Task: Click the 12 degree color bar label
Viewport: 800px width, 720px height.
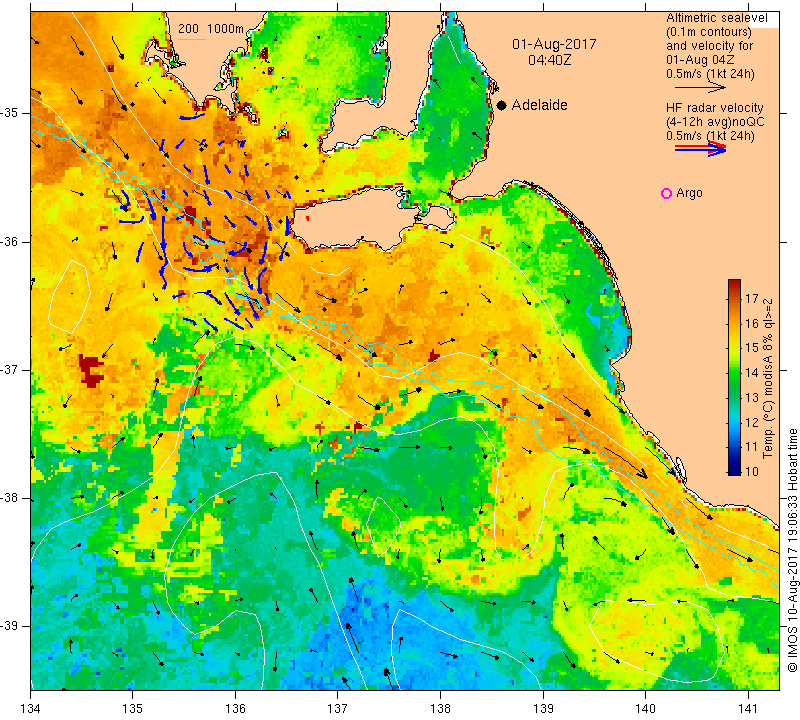Action: [752, 422]
